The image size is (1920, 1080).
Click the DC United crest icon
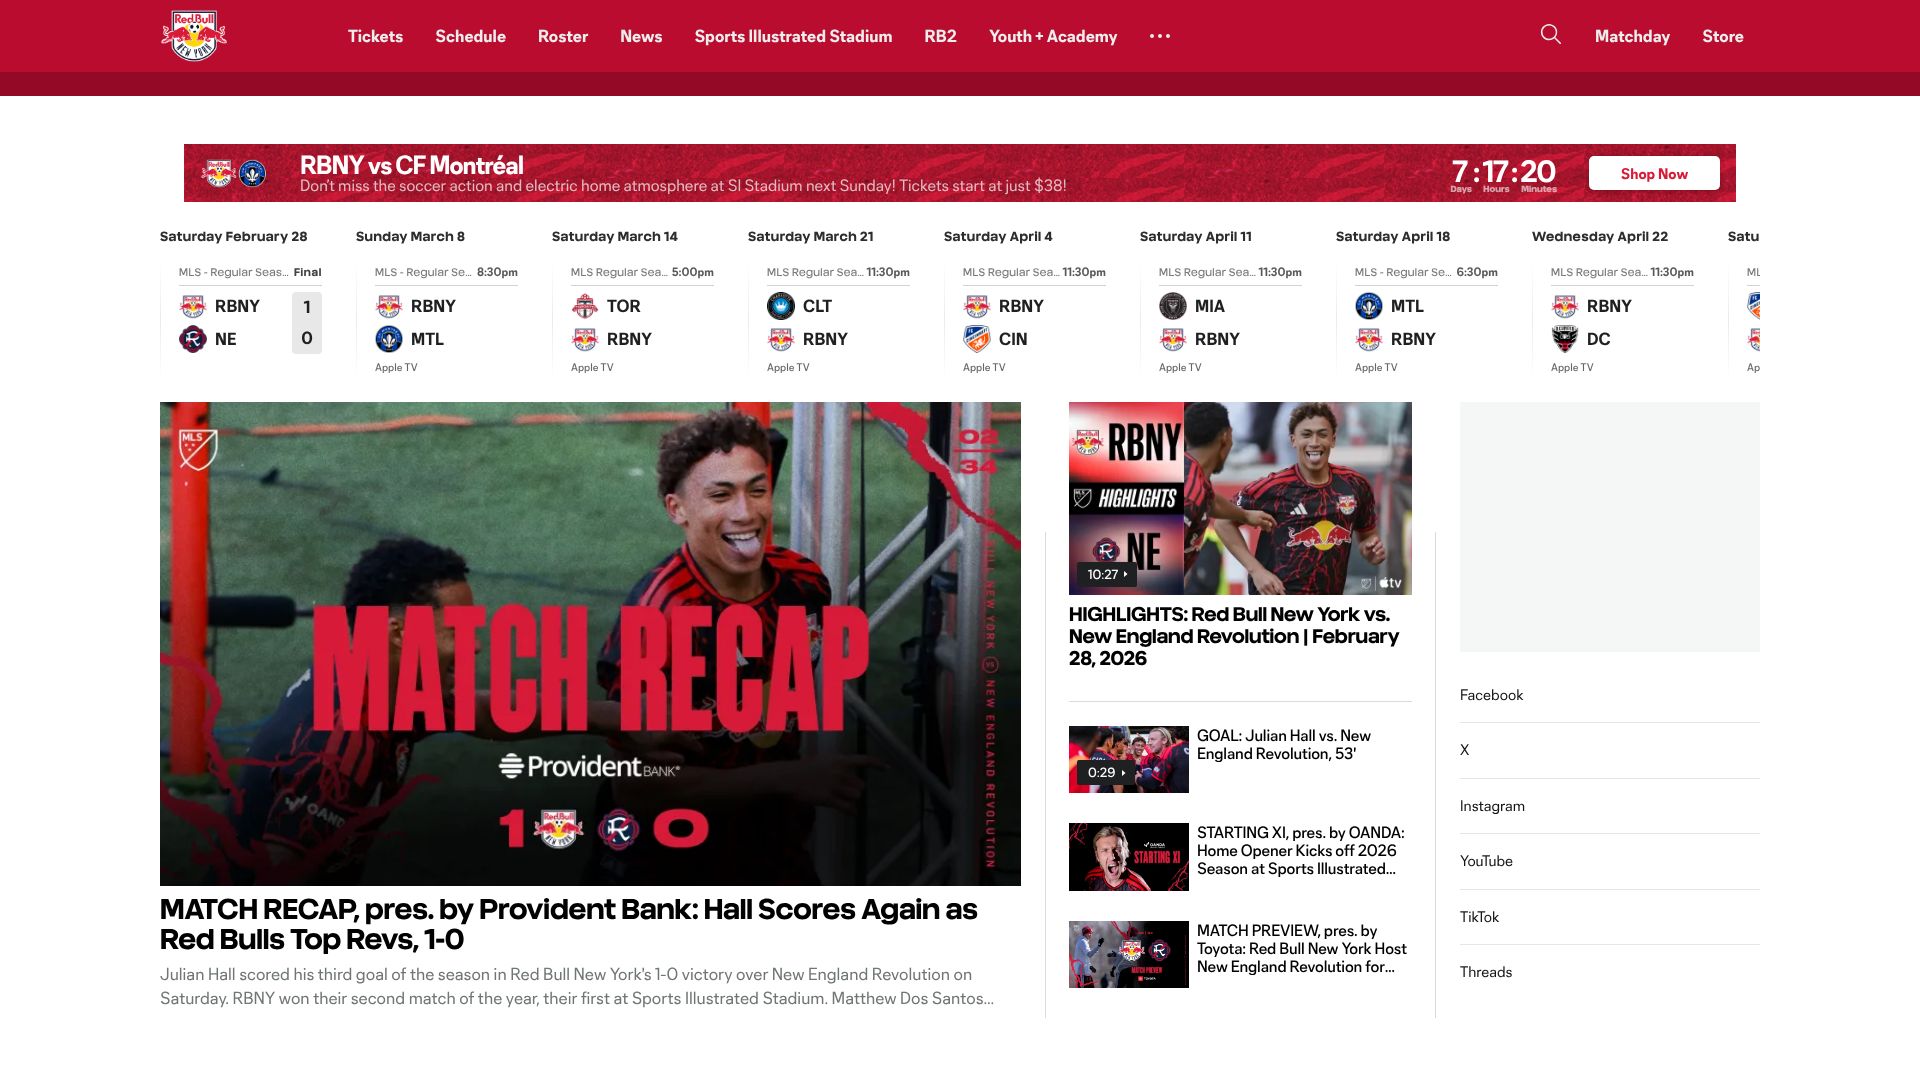[1565, 339]
